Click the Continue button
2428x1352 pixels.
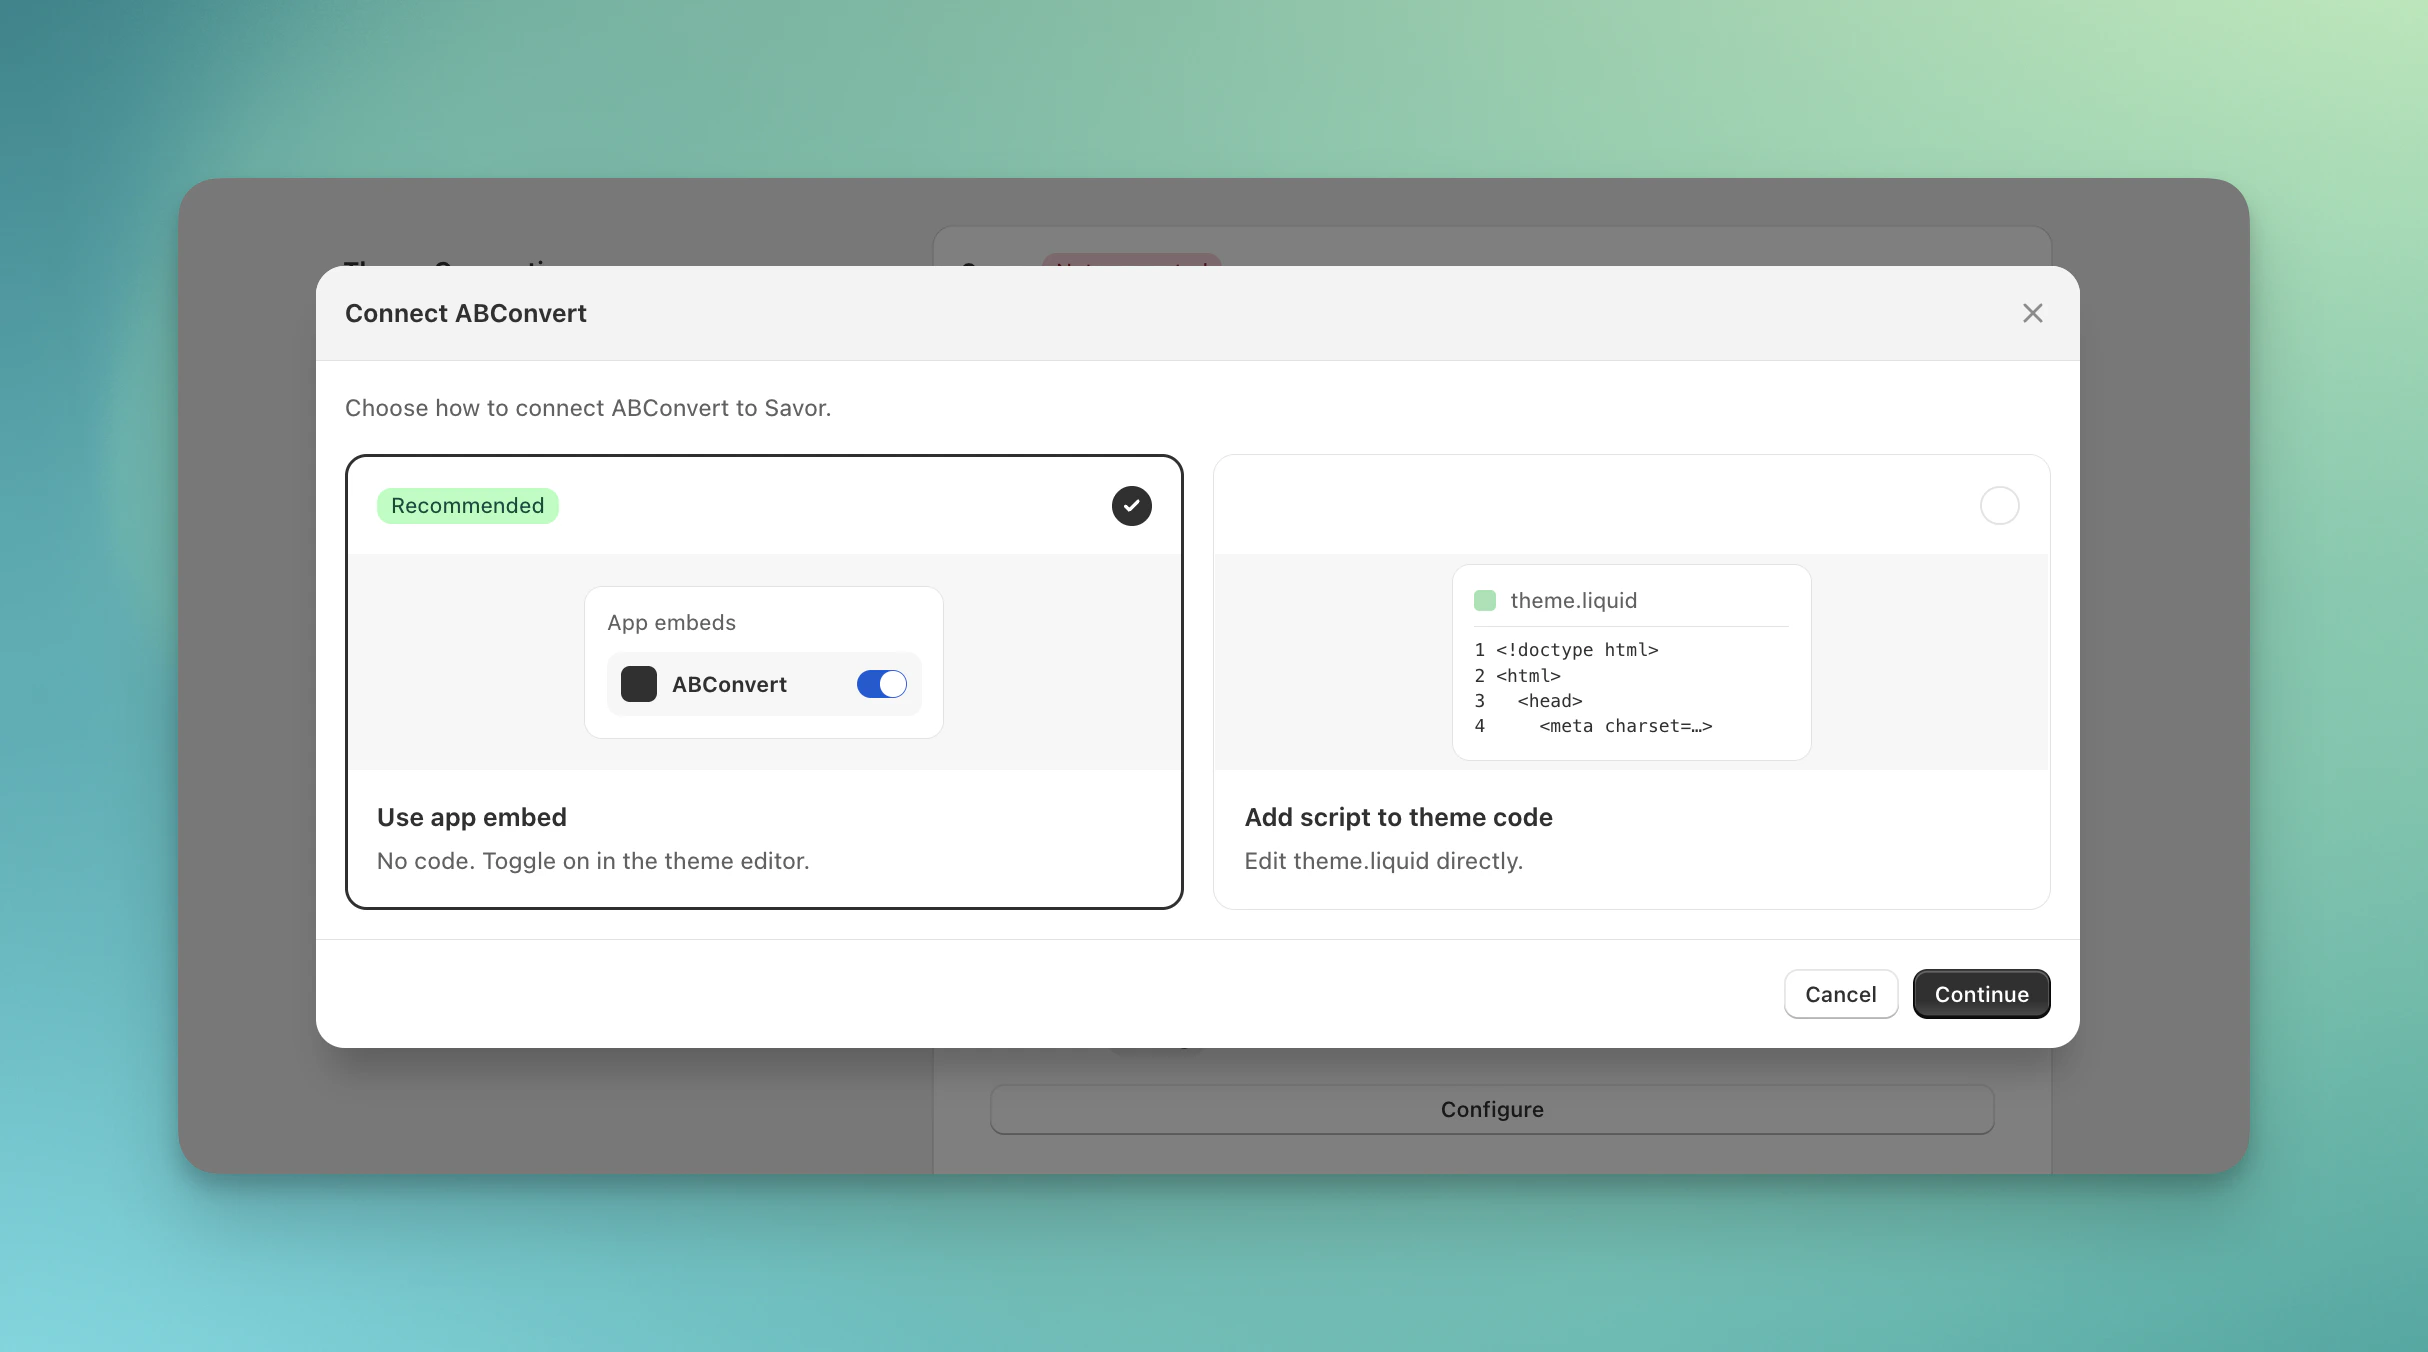pos(1981,994)
